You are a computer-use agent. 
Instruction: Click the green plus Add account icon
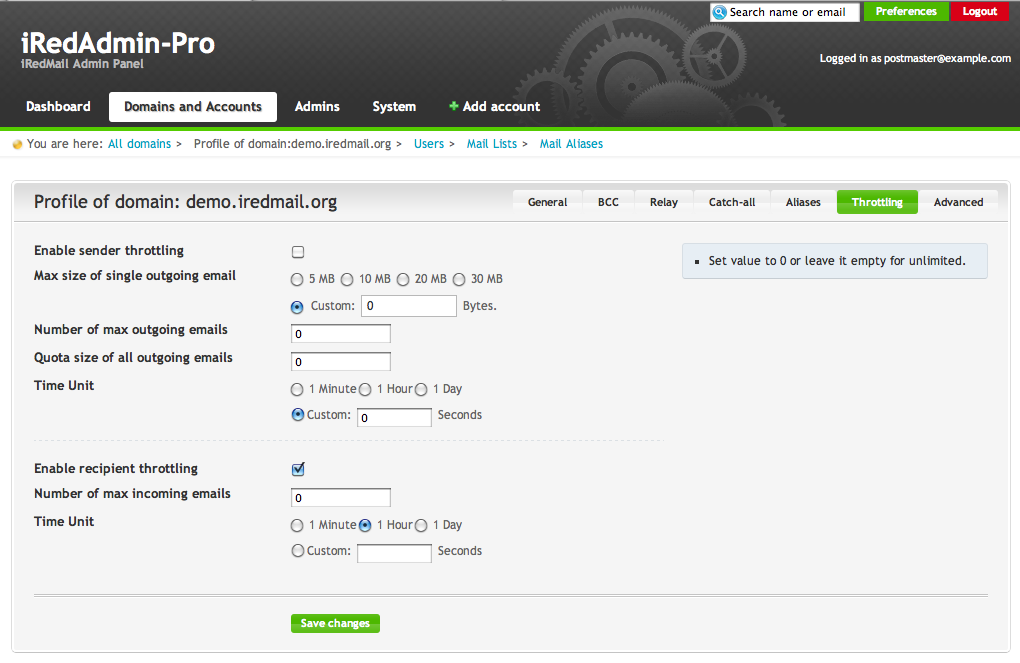[x=454, y=106]
